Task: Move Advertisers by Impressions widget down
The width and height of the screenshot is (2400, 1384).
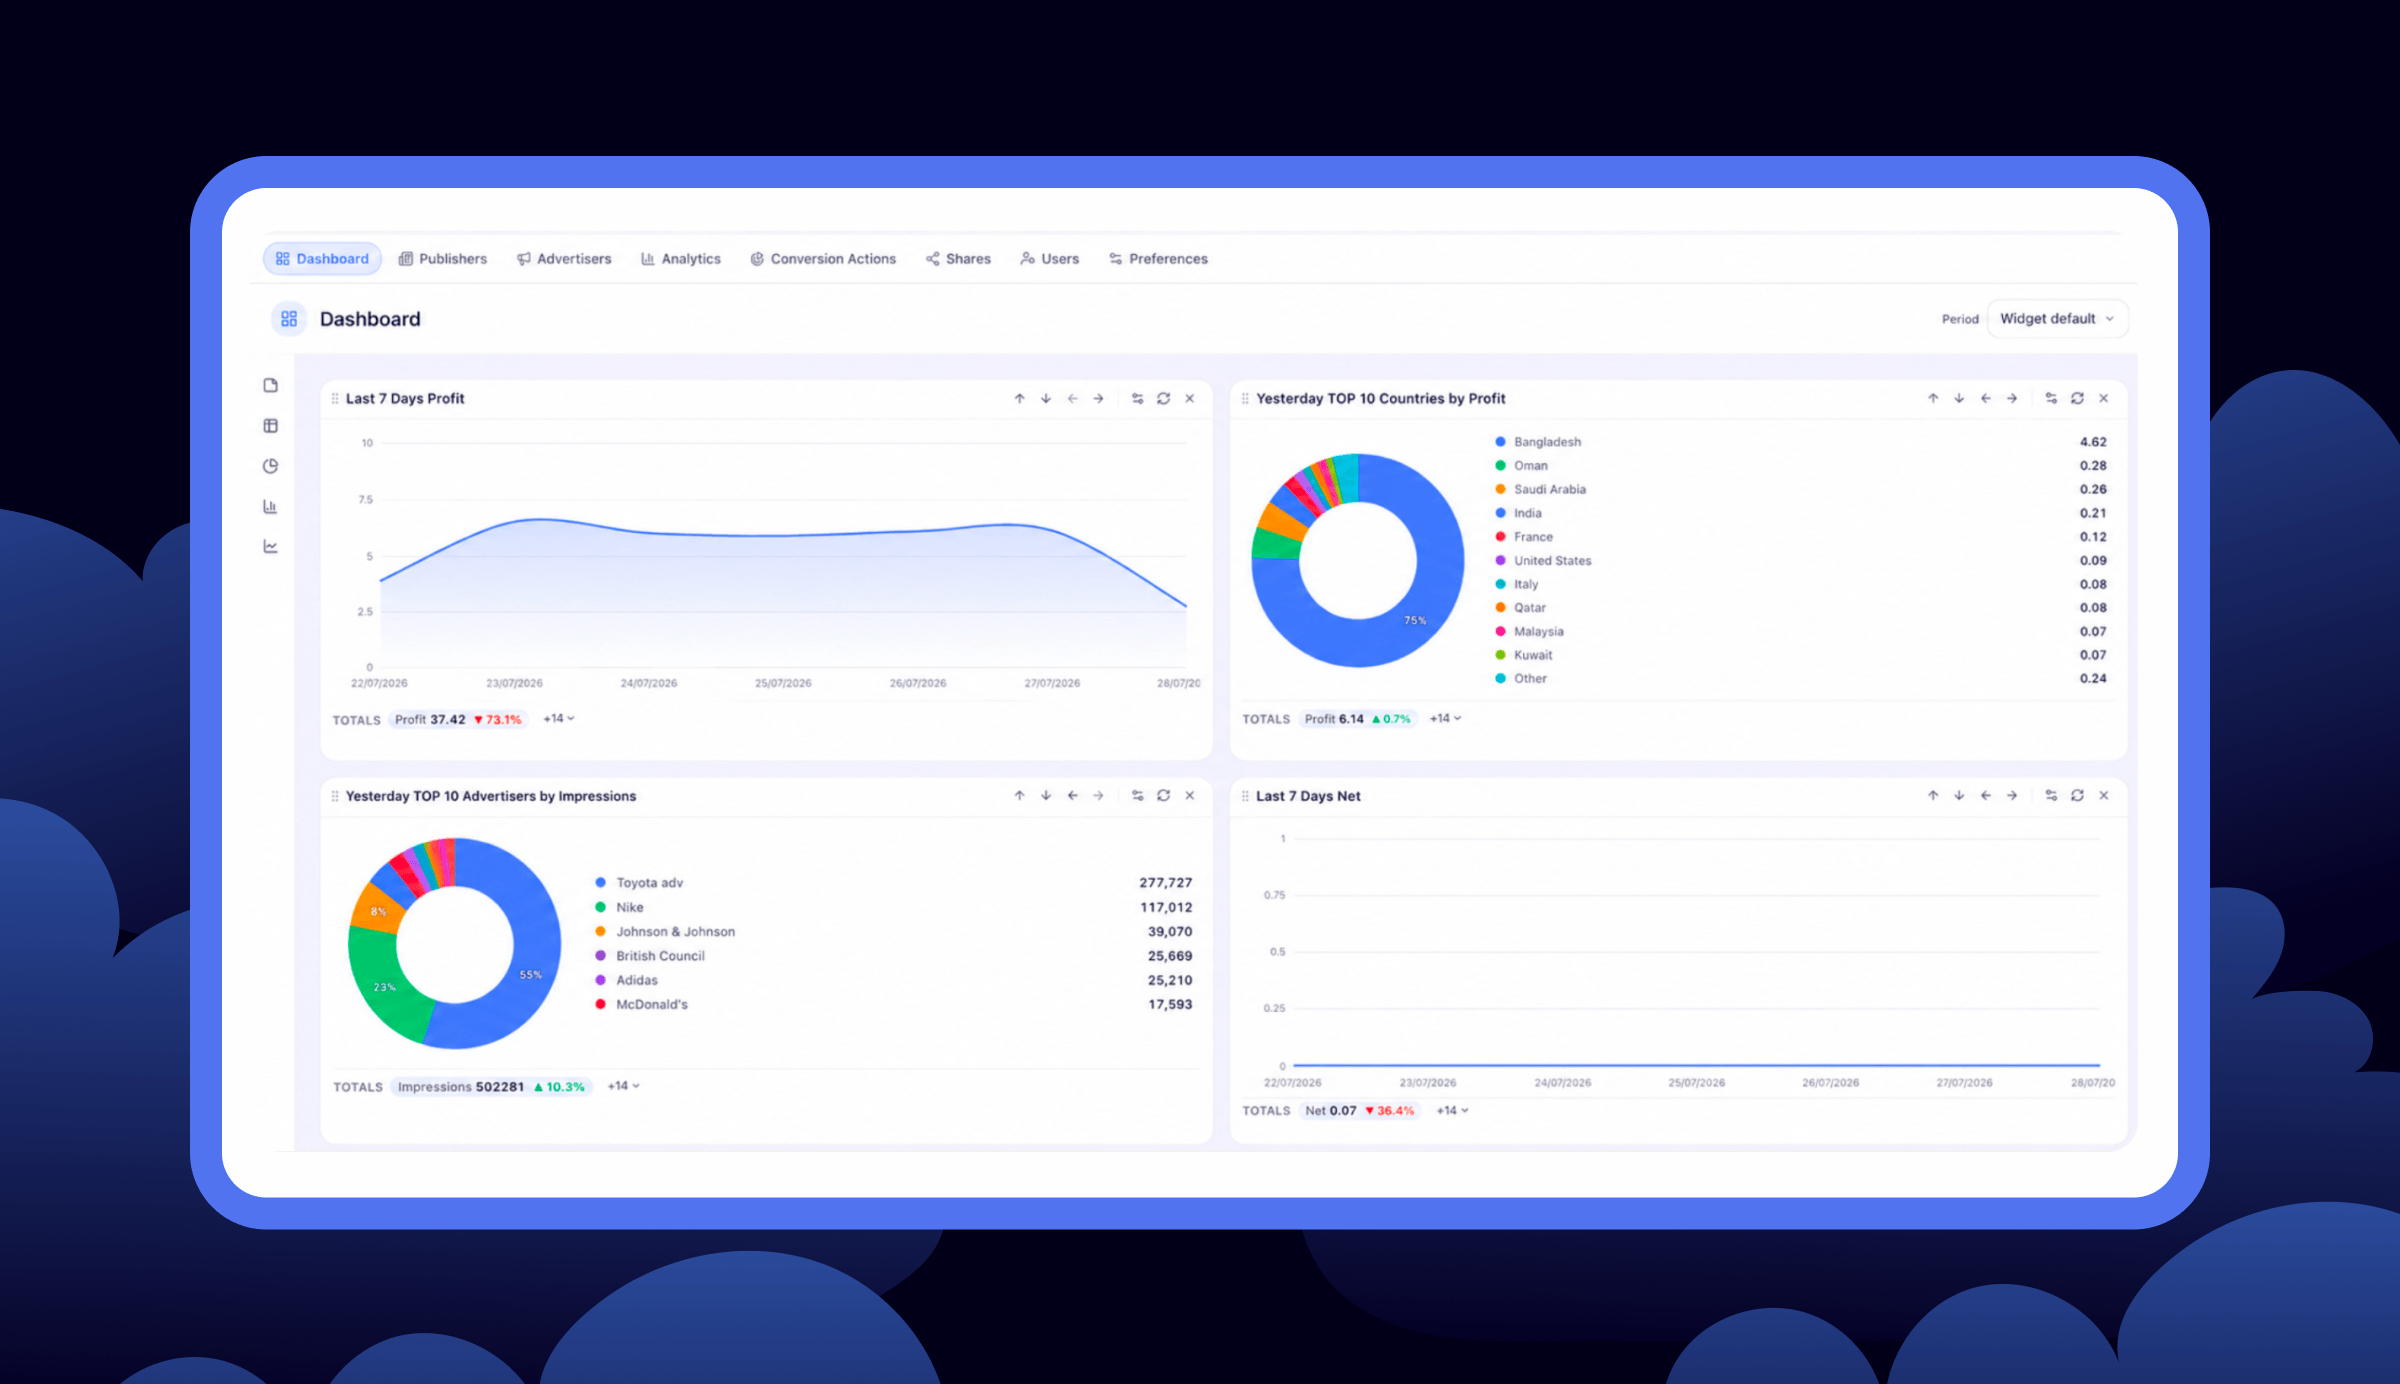Action: click(x=1046, y=795)
